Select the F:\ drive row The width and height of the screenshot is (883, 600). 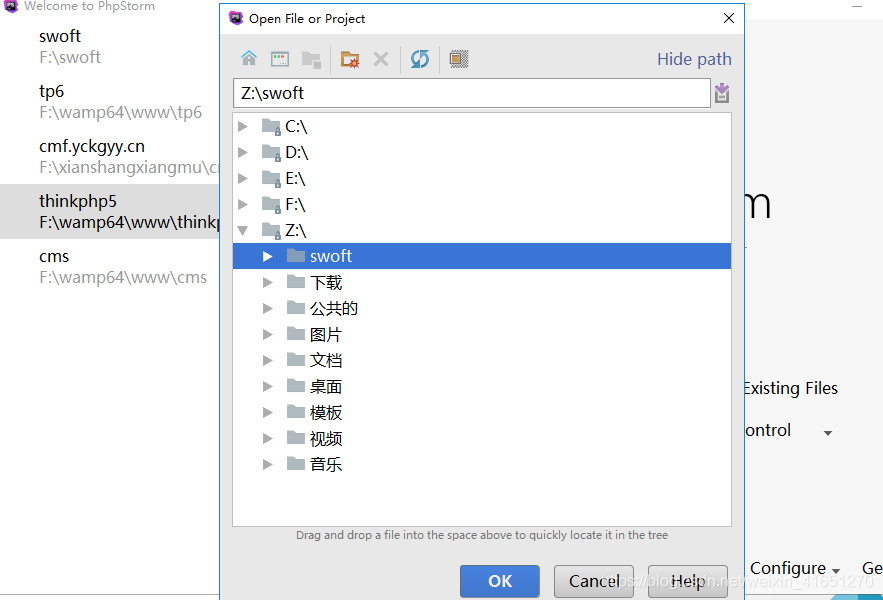[x=482, y=204]
